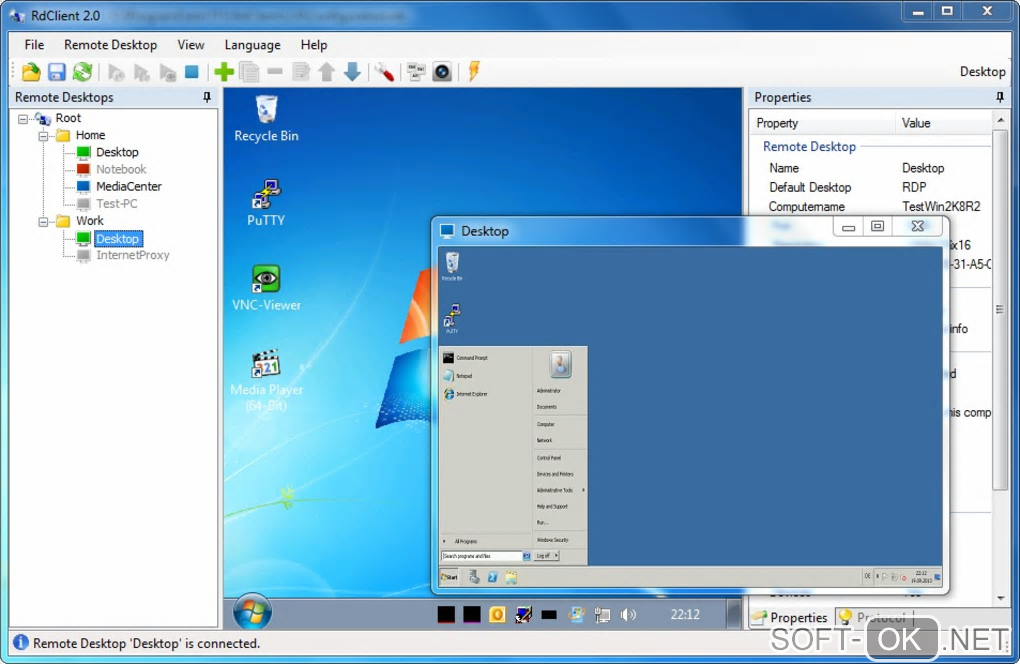Click the Property column header
The image size is (1020, 664).
pos(823,123)
